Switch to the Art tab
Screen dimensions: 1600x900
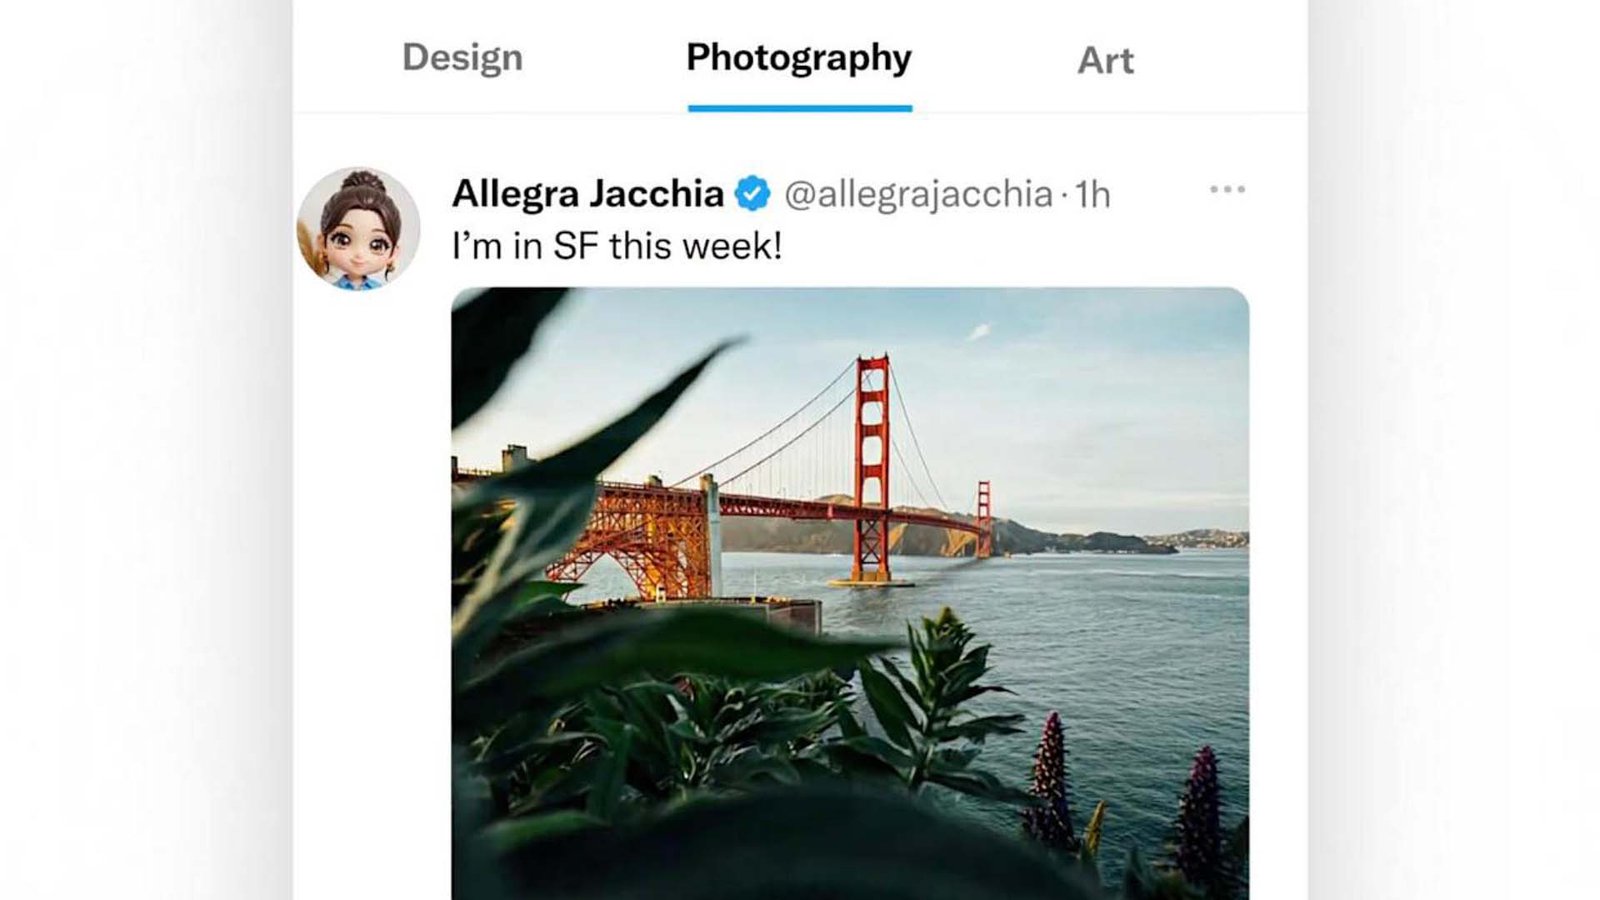1105,61
